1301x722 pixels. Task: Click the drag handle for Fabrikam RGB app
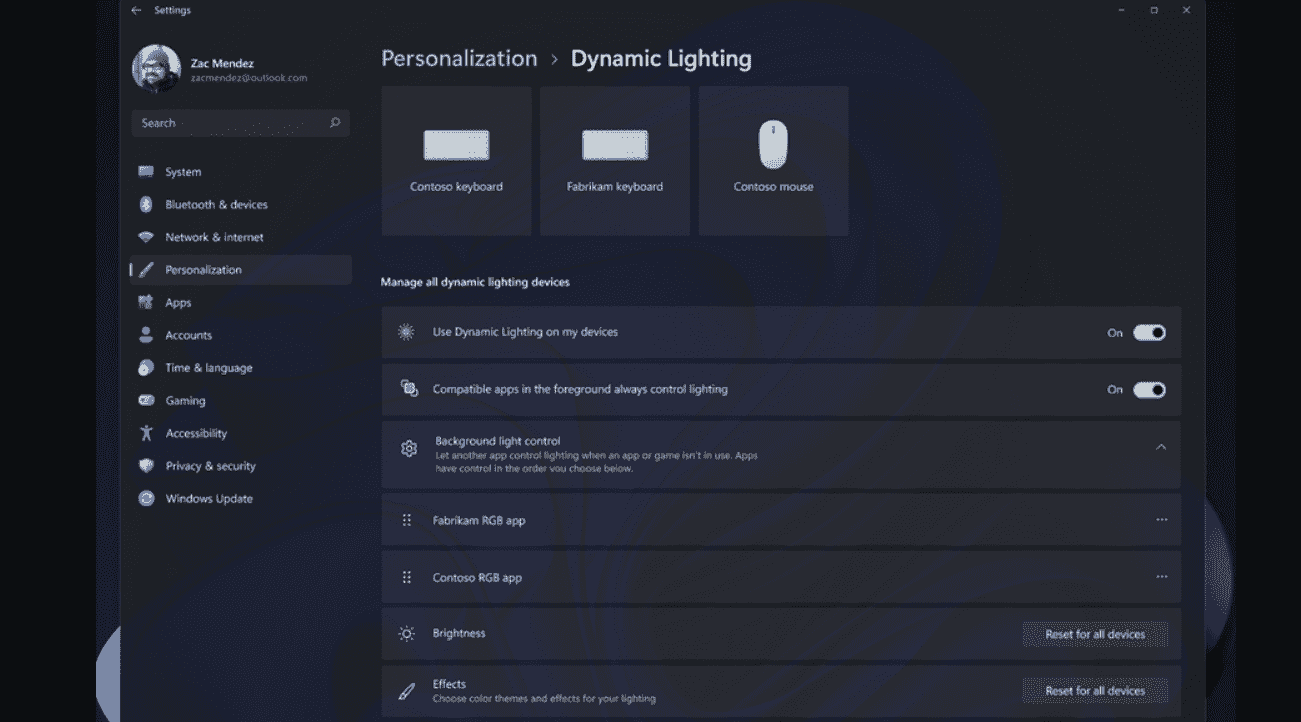click(x=407, y=520)
